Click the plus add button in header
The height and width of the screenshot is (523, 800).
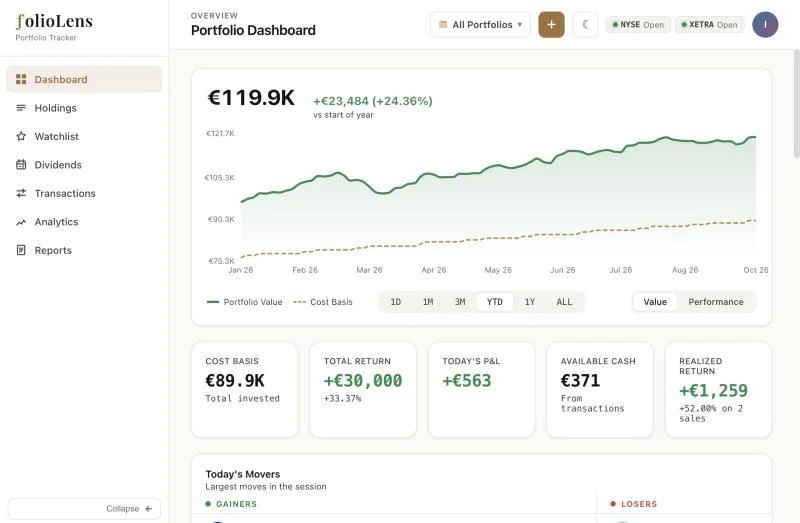pyautogui.click(x=551, y=24)
